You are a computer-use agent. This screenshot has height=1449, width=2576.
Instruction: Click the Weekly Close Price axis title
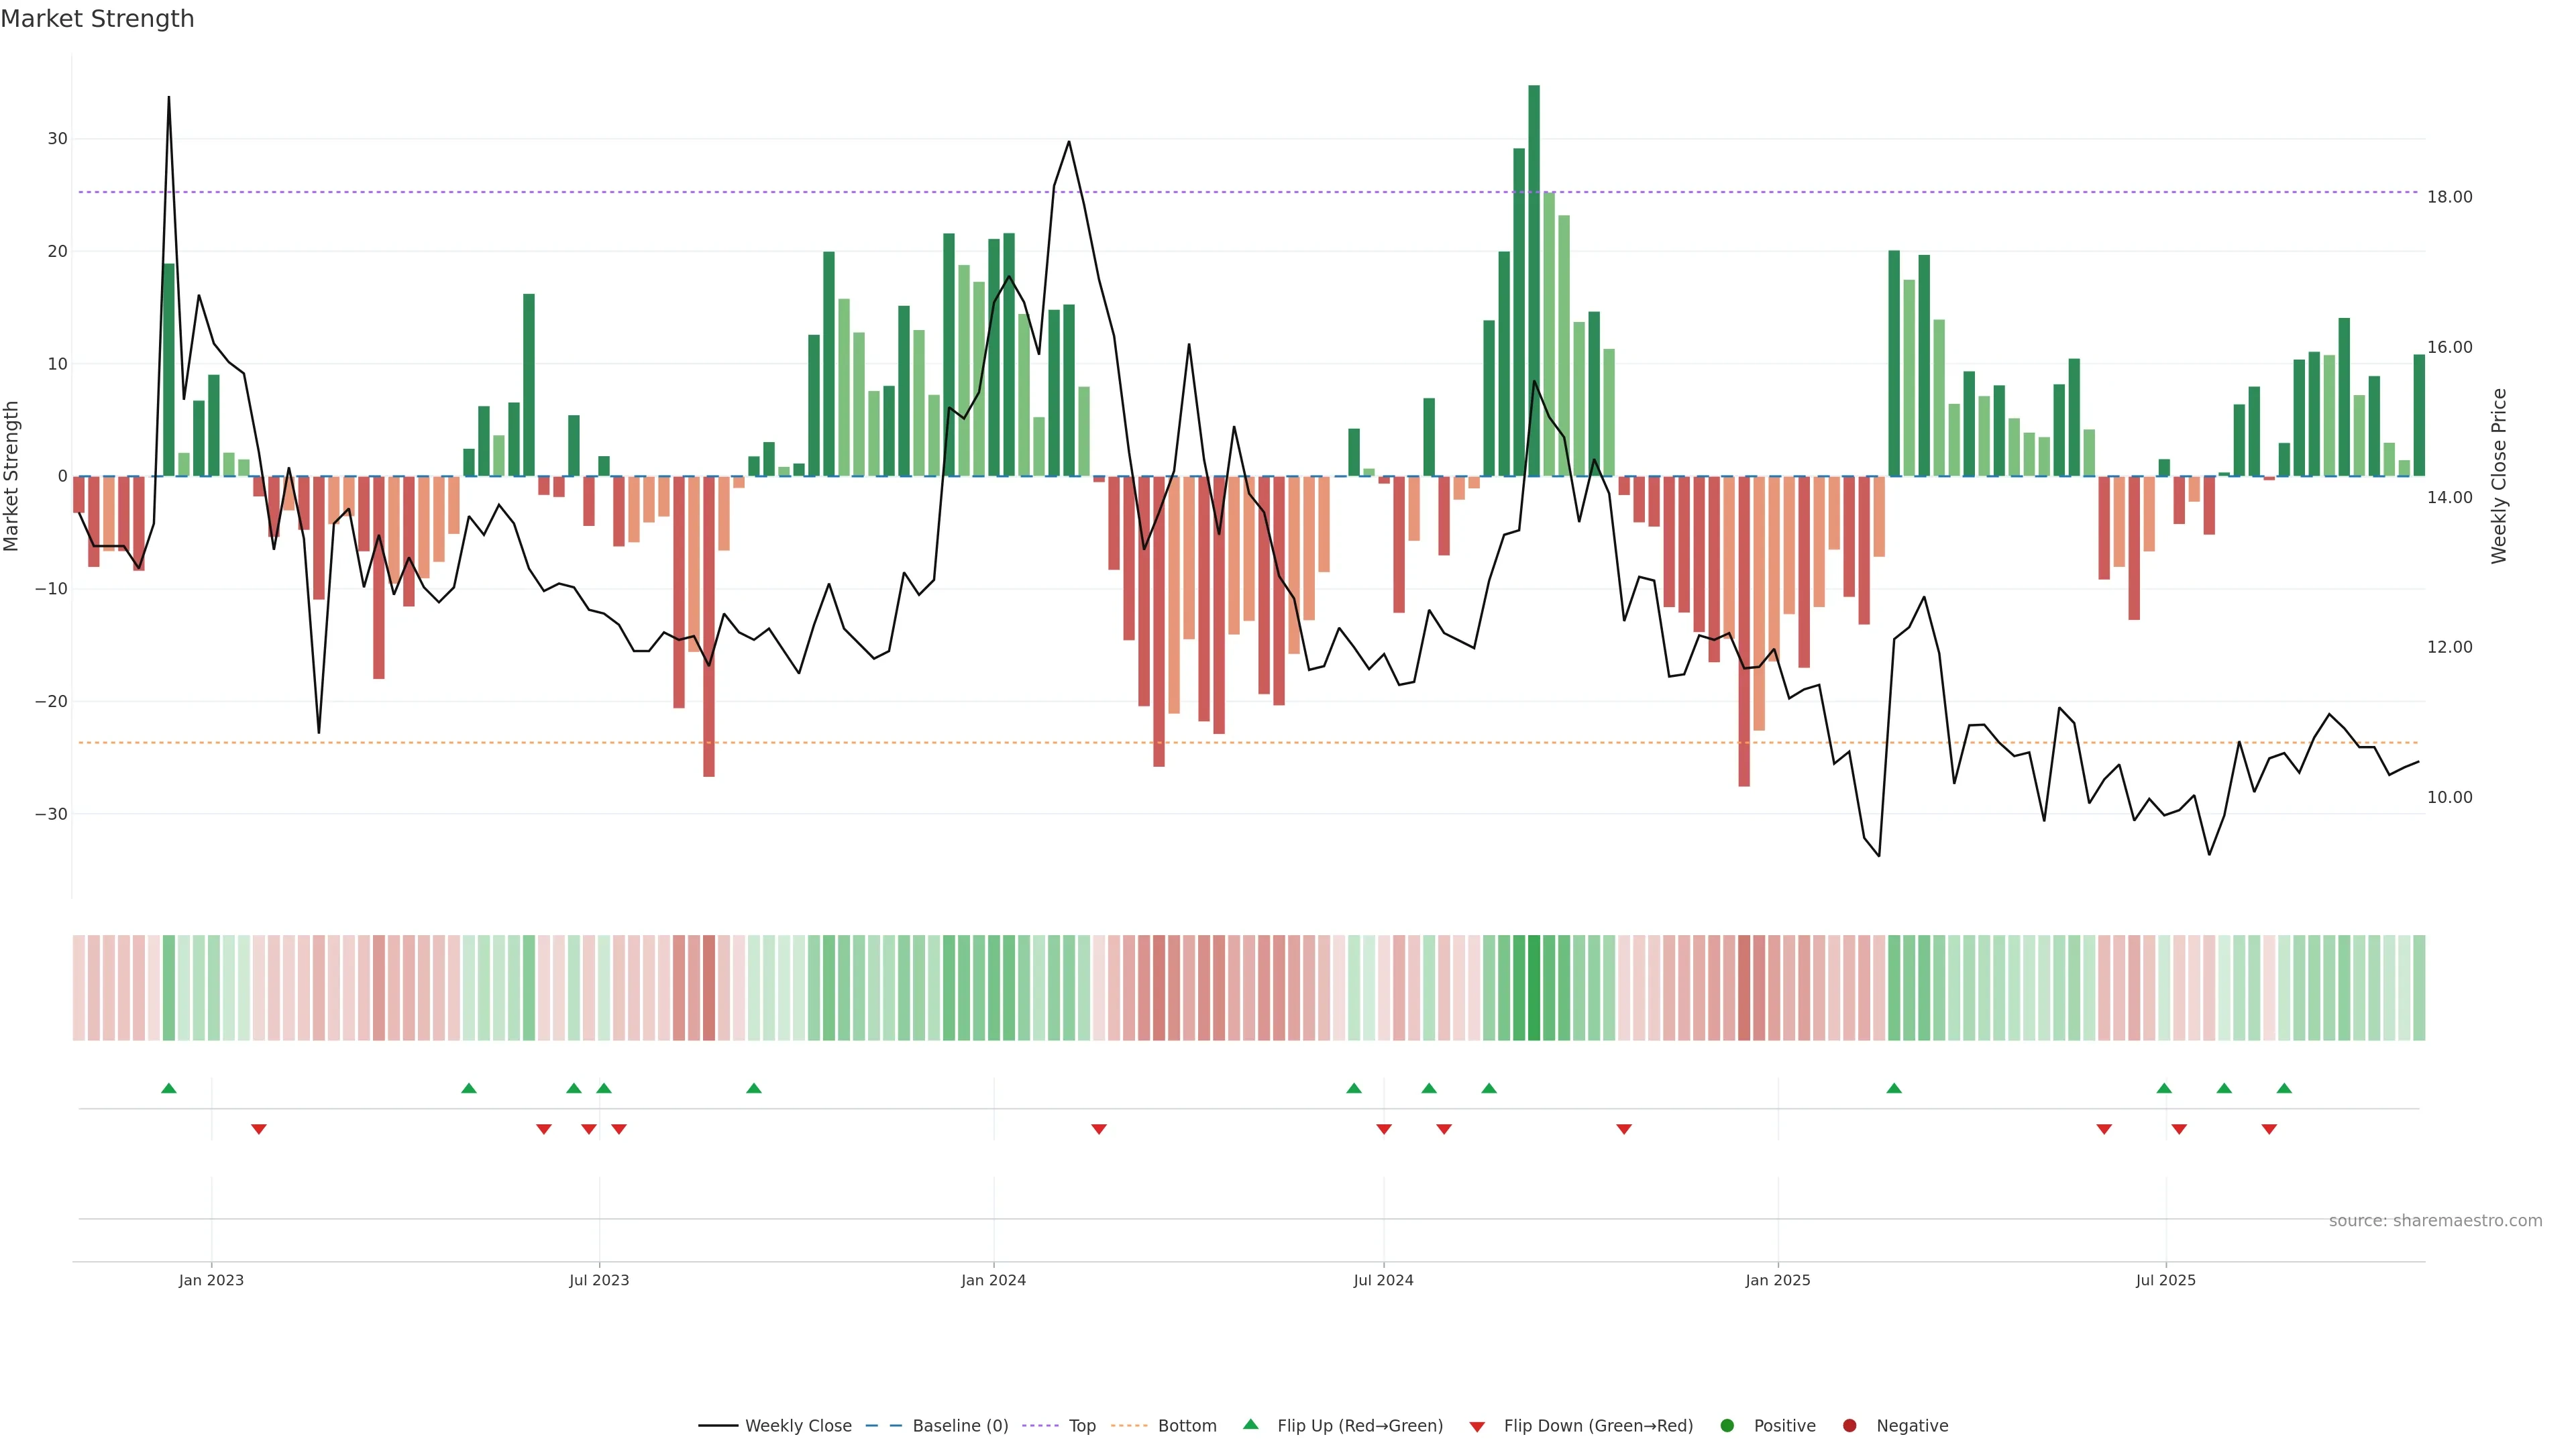point(2499,476)
